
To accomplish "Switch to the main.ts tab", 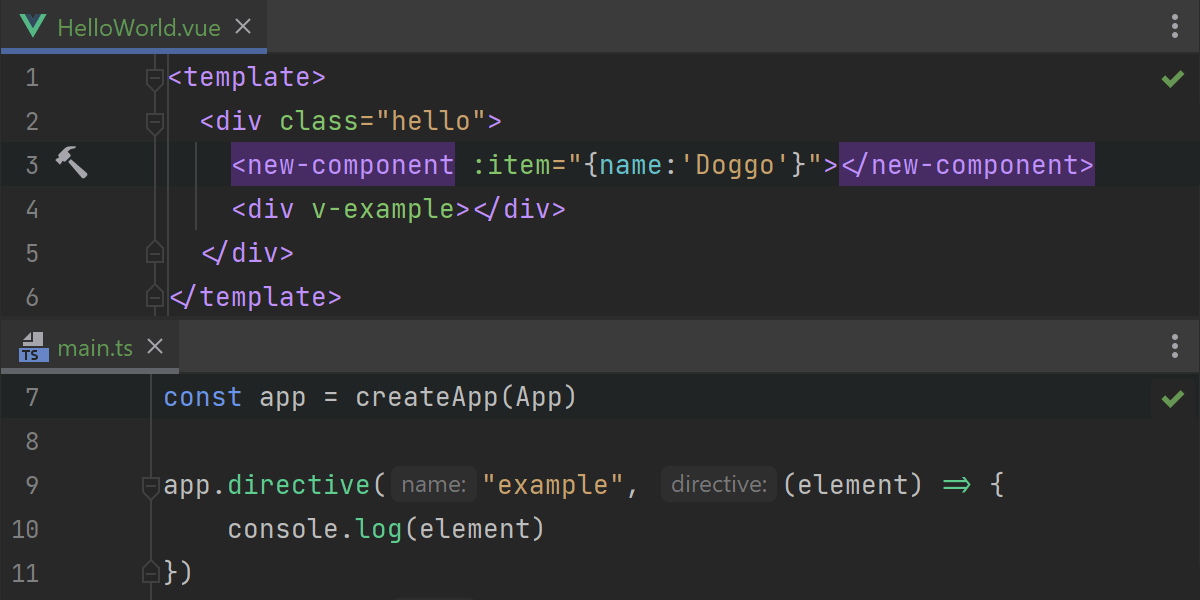I will click(95, 347).
